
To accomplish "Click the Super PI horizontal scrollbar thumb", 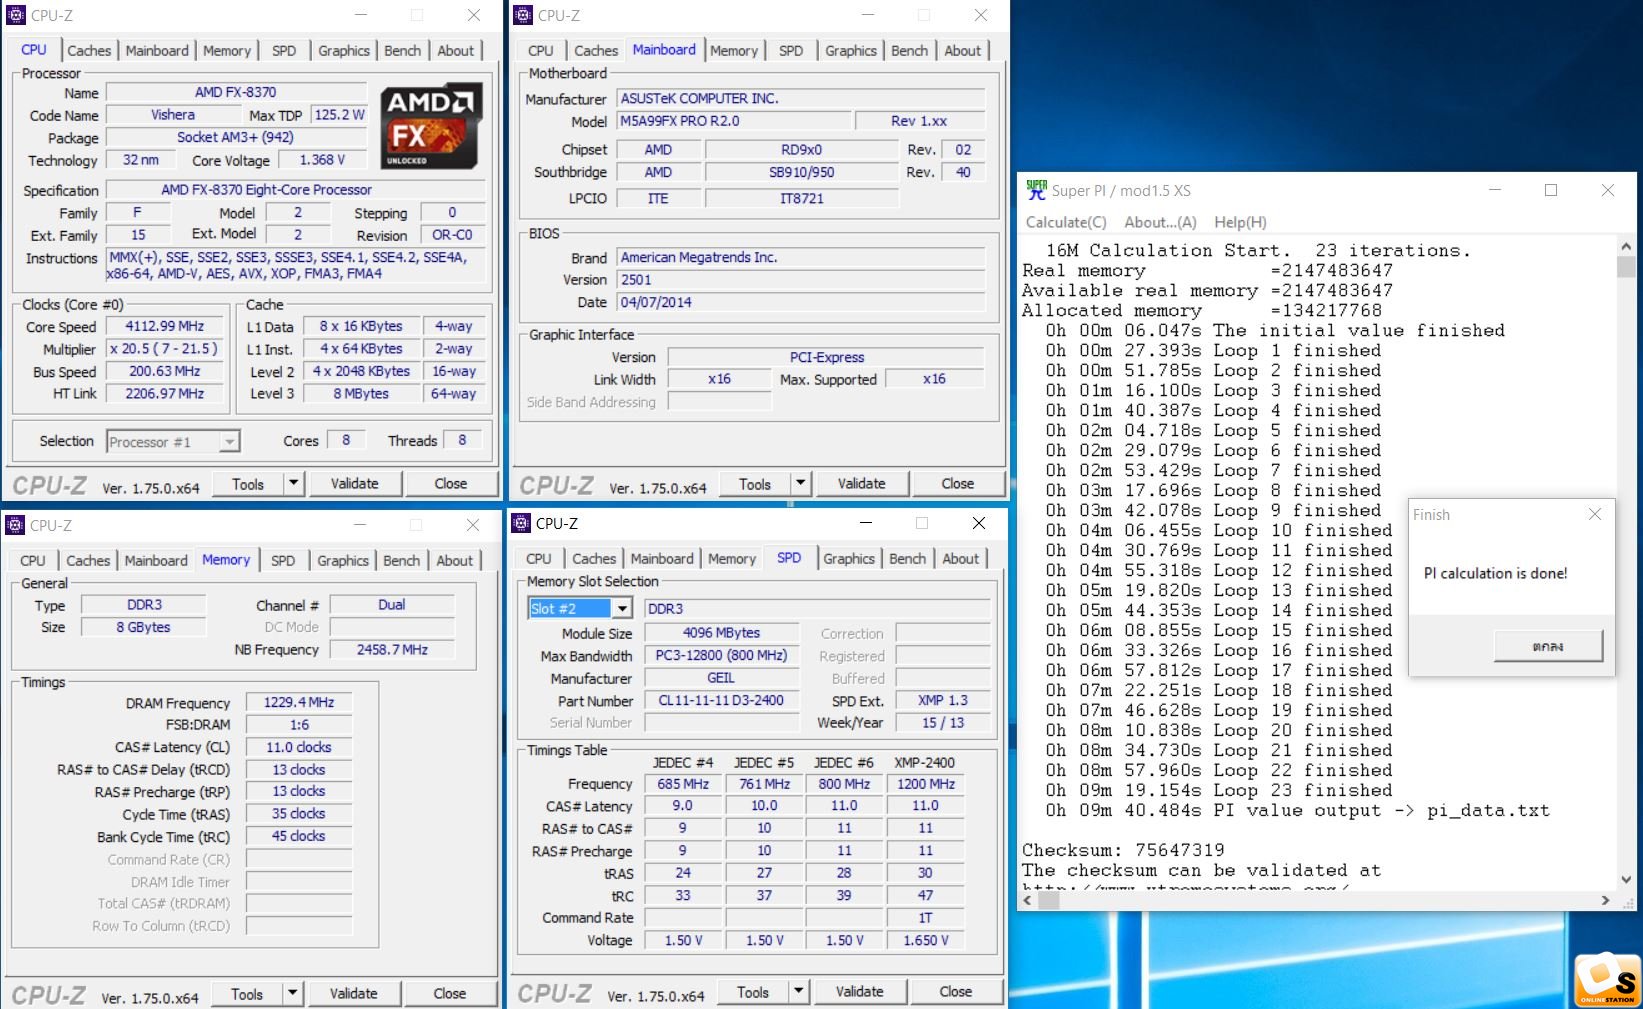I will click(1048, 900).
